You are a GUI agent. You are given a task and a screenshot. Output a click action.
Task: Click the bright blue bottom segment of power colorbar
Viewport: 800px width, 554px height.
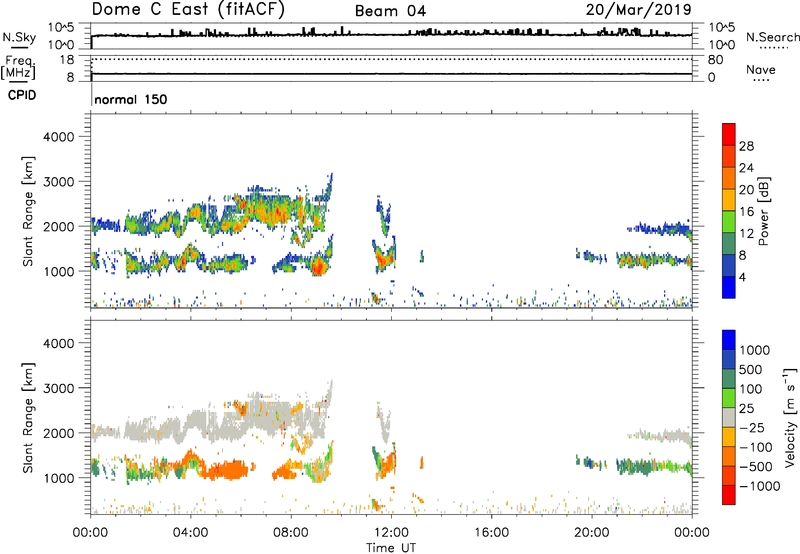[729, 287]
